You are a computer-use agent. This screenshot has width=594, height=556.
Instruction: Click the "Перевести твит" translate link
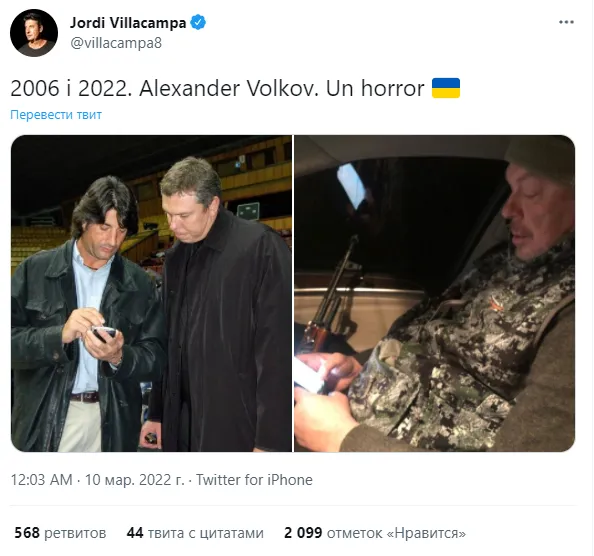56,114
